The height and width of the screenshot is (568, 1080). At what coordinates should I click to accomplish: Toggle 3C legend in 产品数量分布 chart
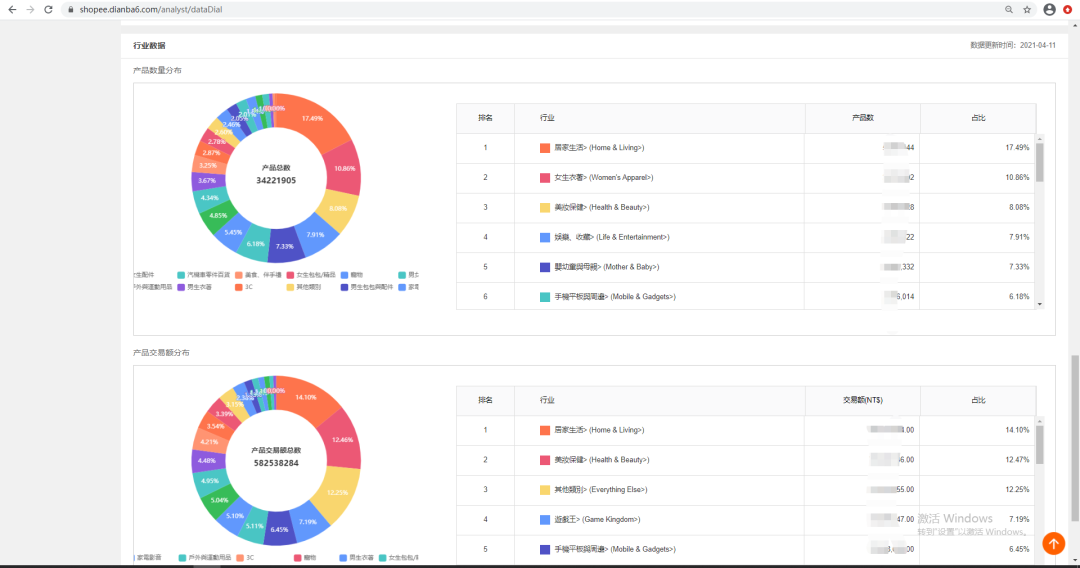244,287
